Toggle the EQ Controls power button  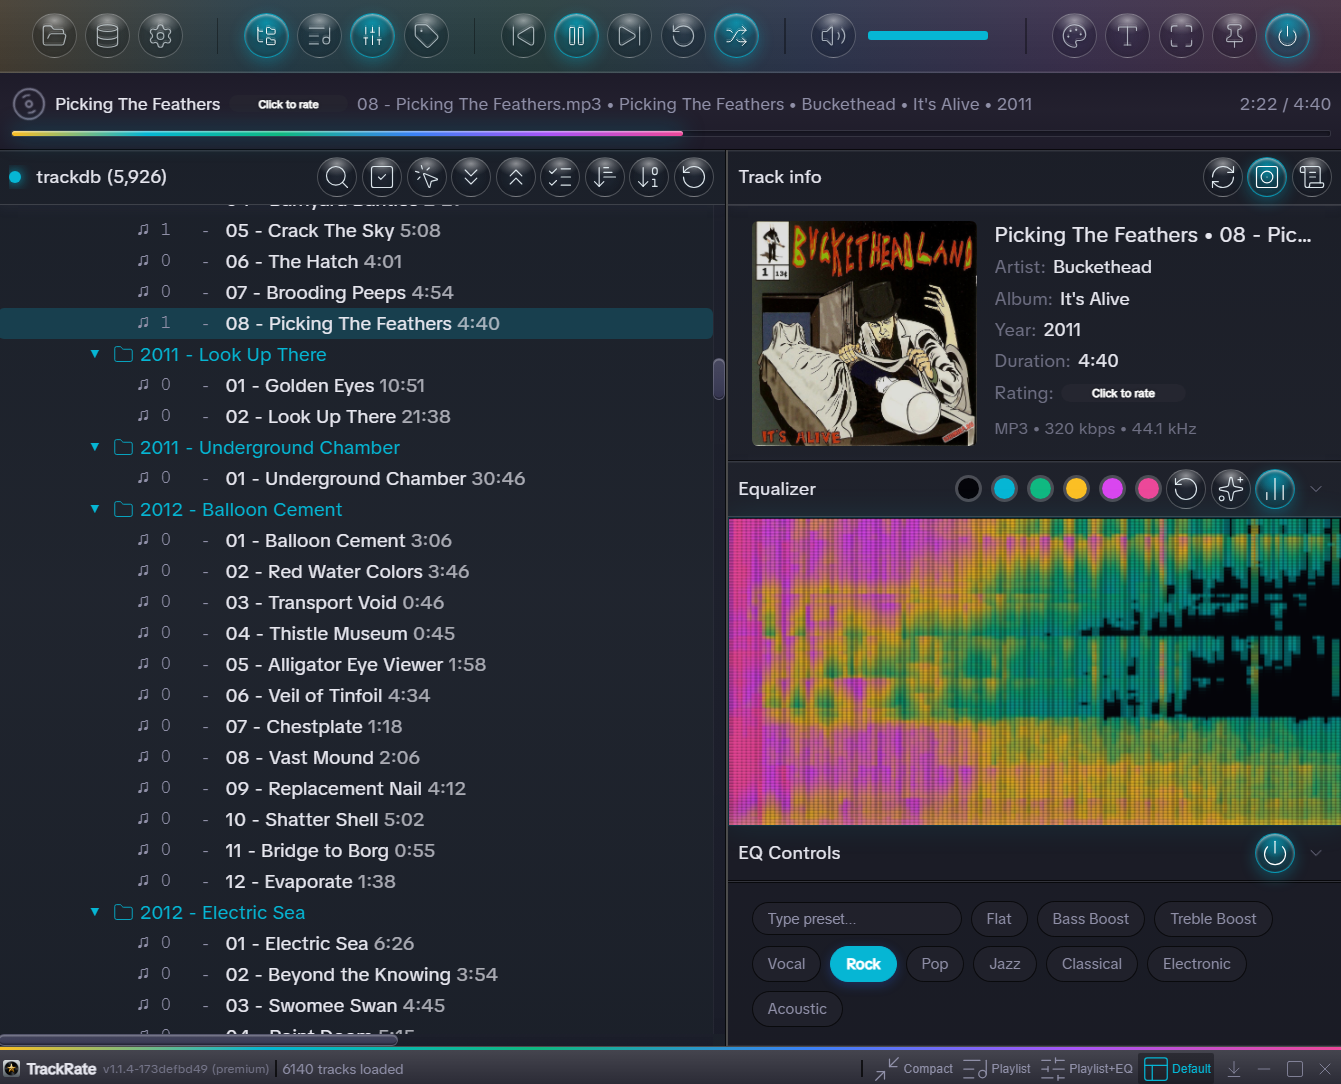tap(1274, 853)
